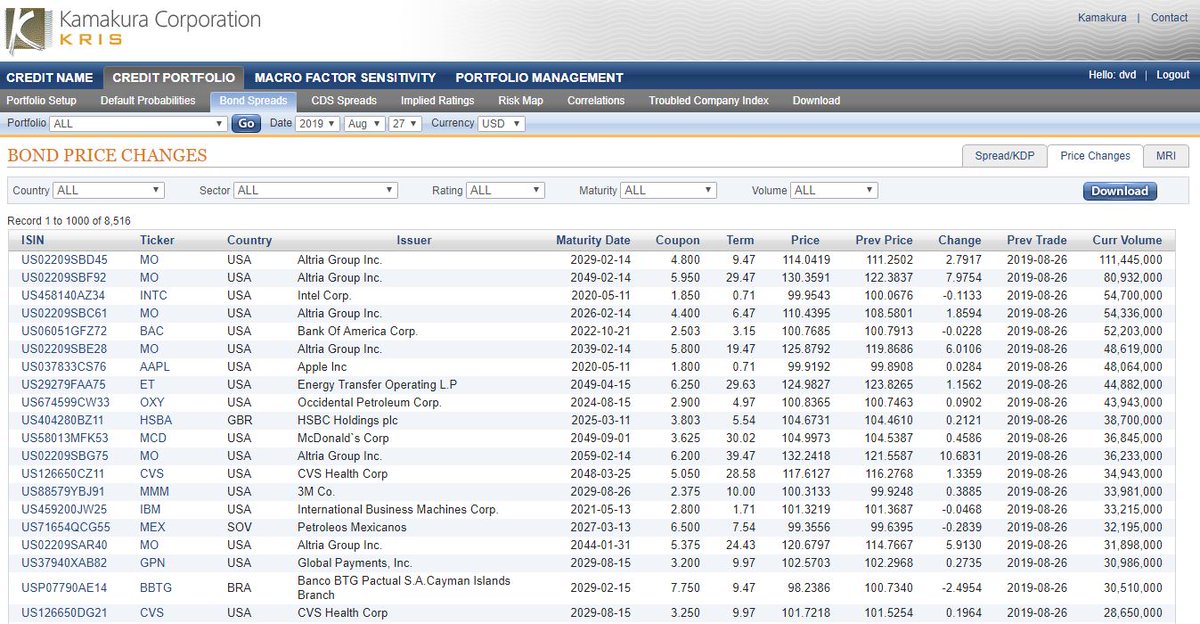Open the day dropdown showing 27
1200x624 pixels.
405,123
